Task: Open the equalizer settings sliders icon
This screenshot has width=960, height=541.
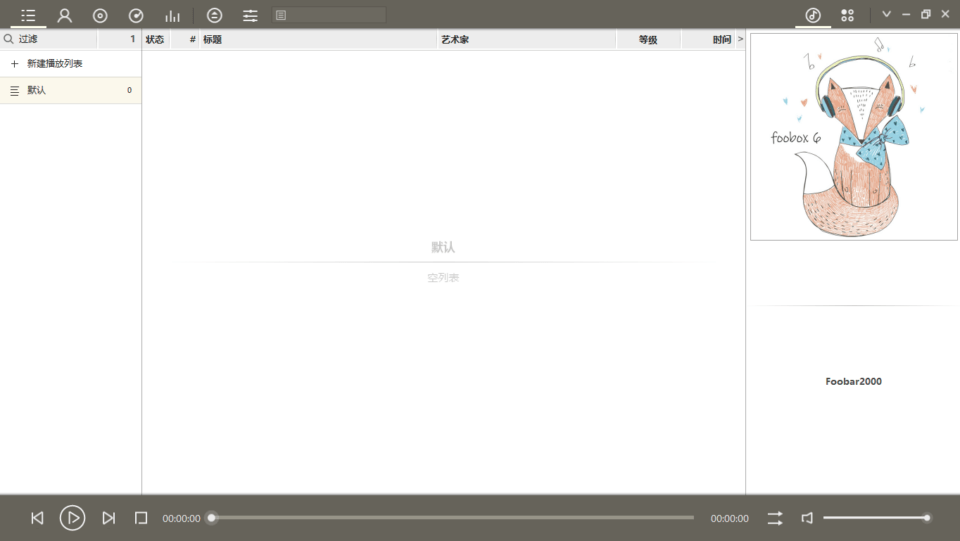Action: 250,15
